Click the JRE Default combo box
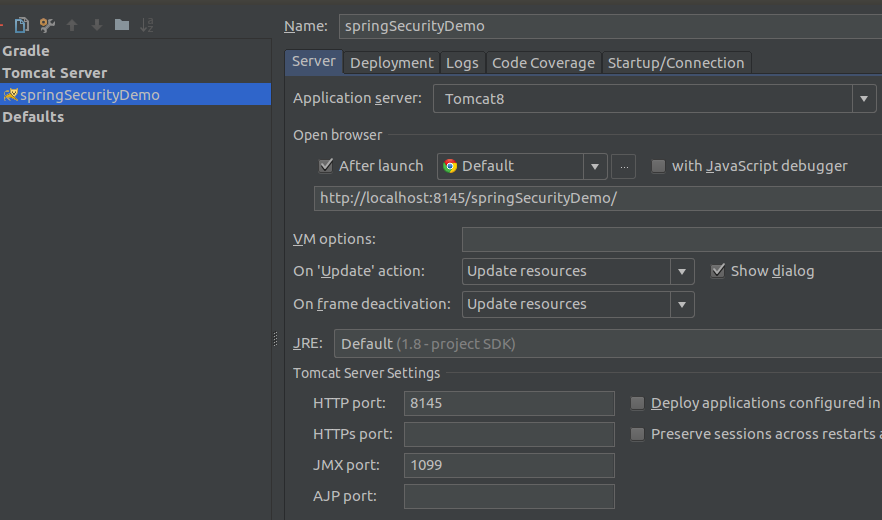882x520 pixels. click(608, 344)
